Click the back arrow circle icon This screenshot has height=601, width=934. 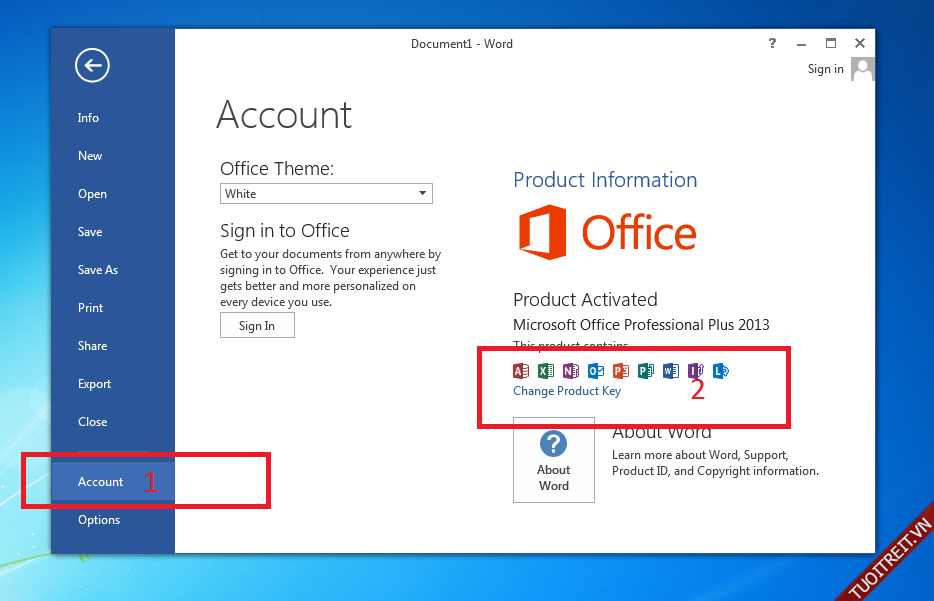pos(92,66)
